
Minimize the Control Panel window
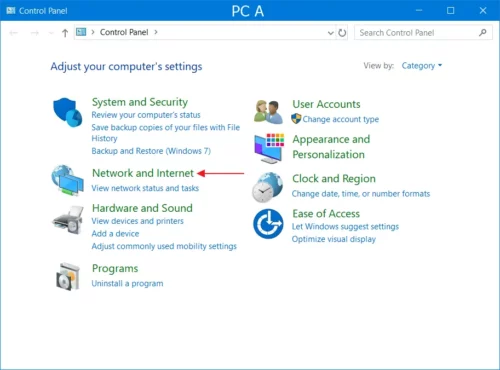click(x=419, y=11)
